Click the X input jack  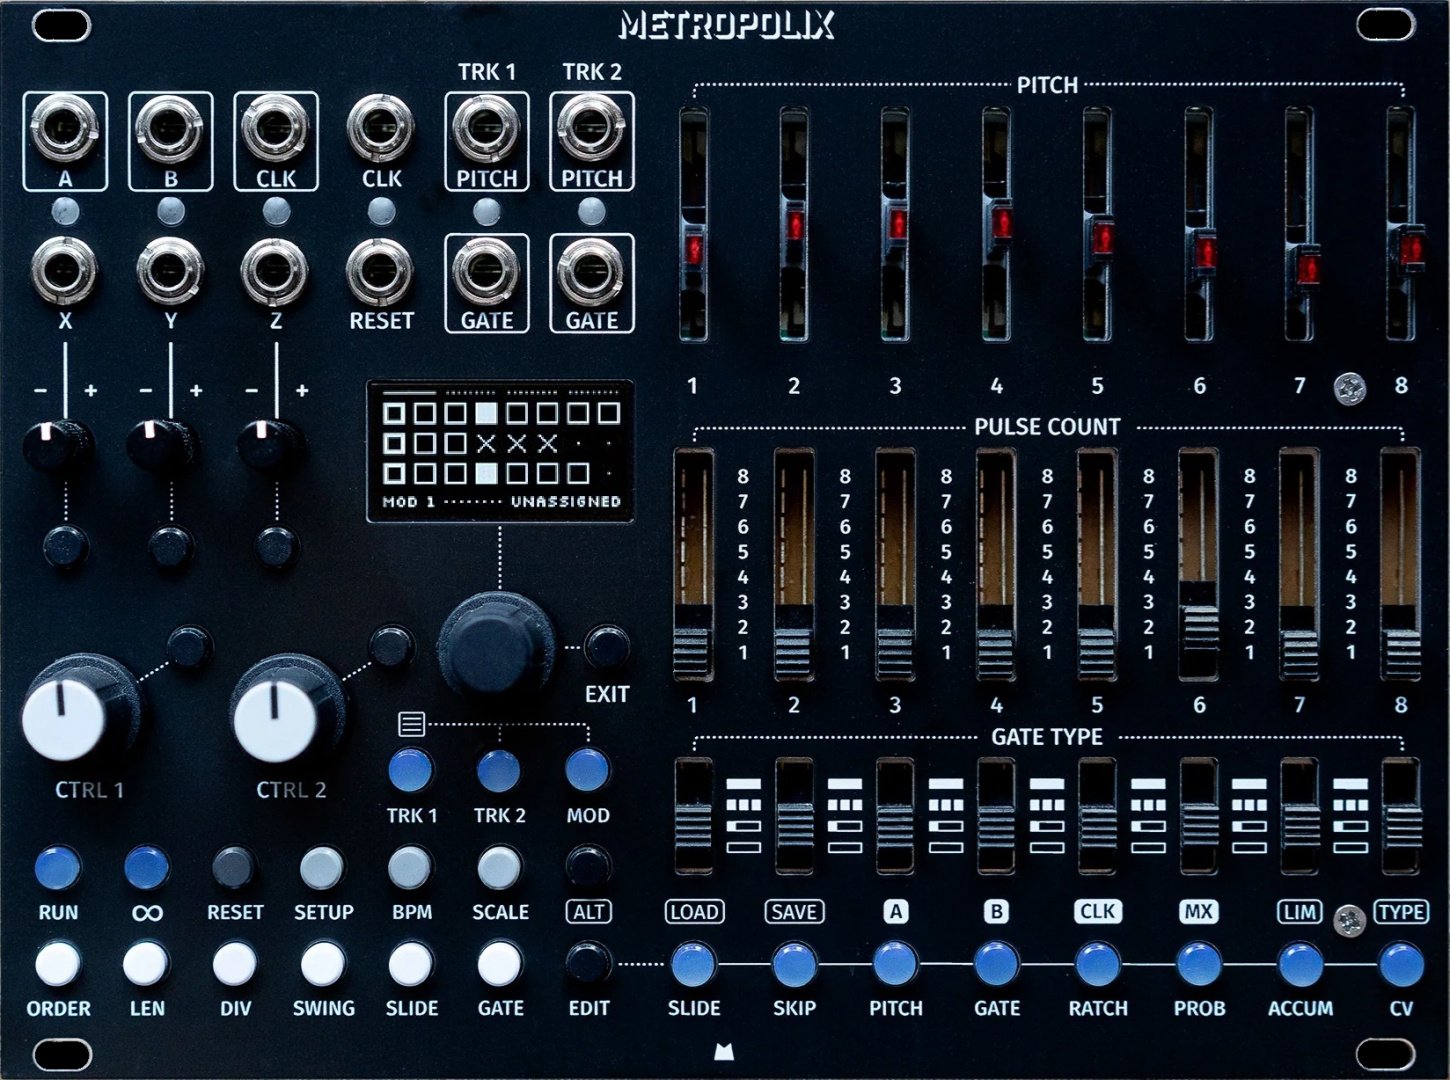coord(65,271)
